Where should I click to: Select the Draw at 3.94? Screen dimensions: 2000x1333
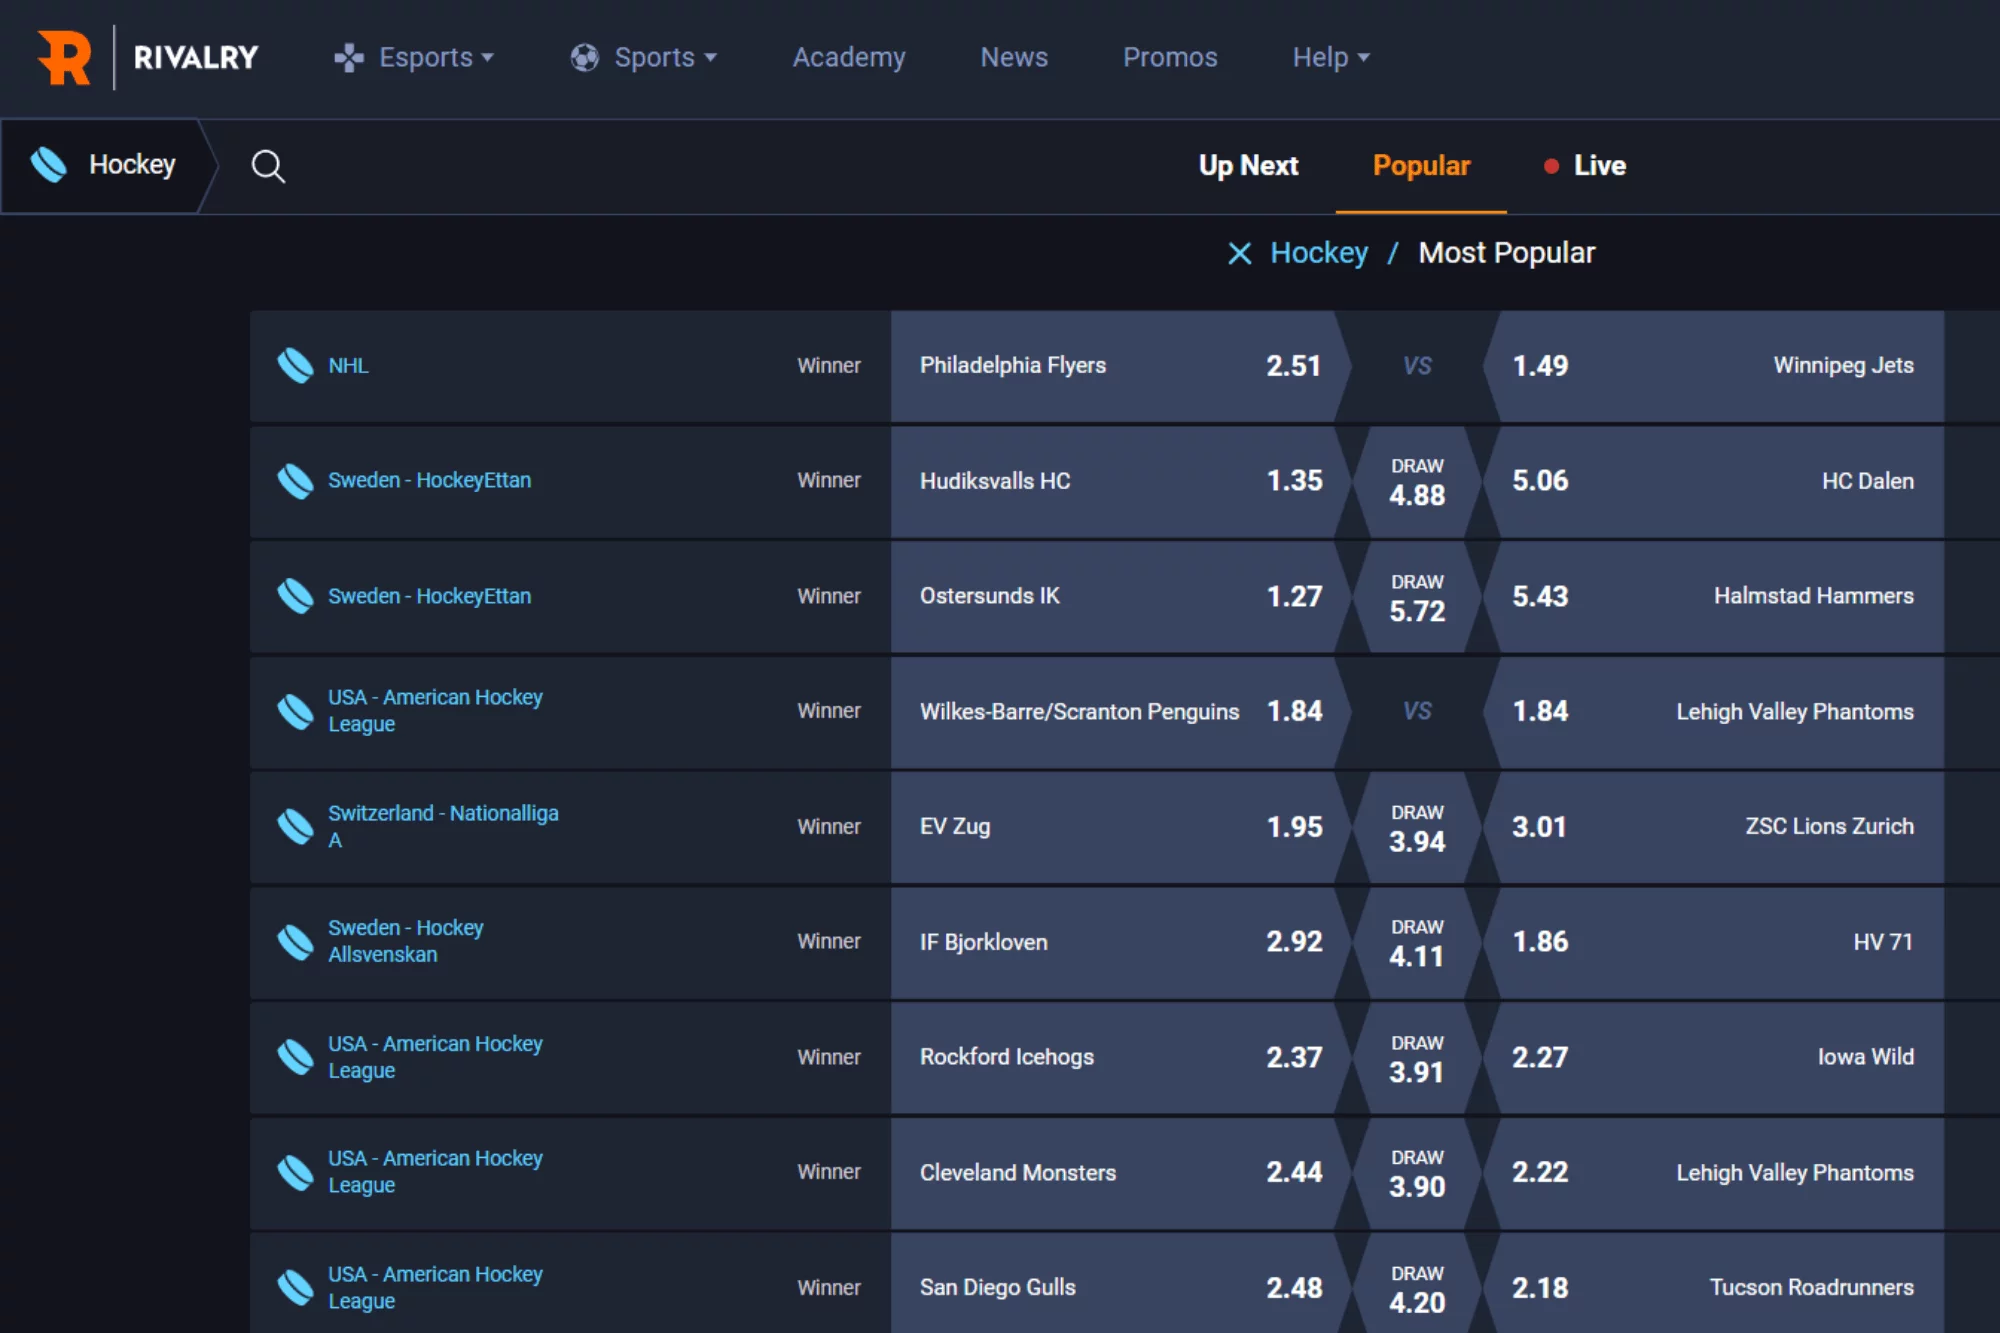pyautogui.click(x=1417, y=827)
